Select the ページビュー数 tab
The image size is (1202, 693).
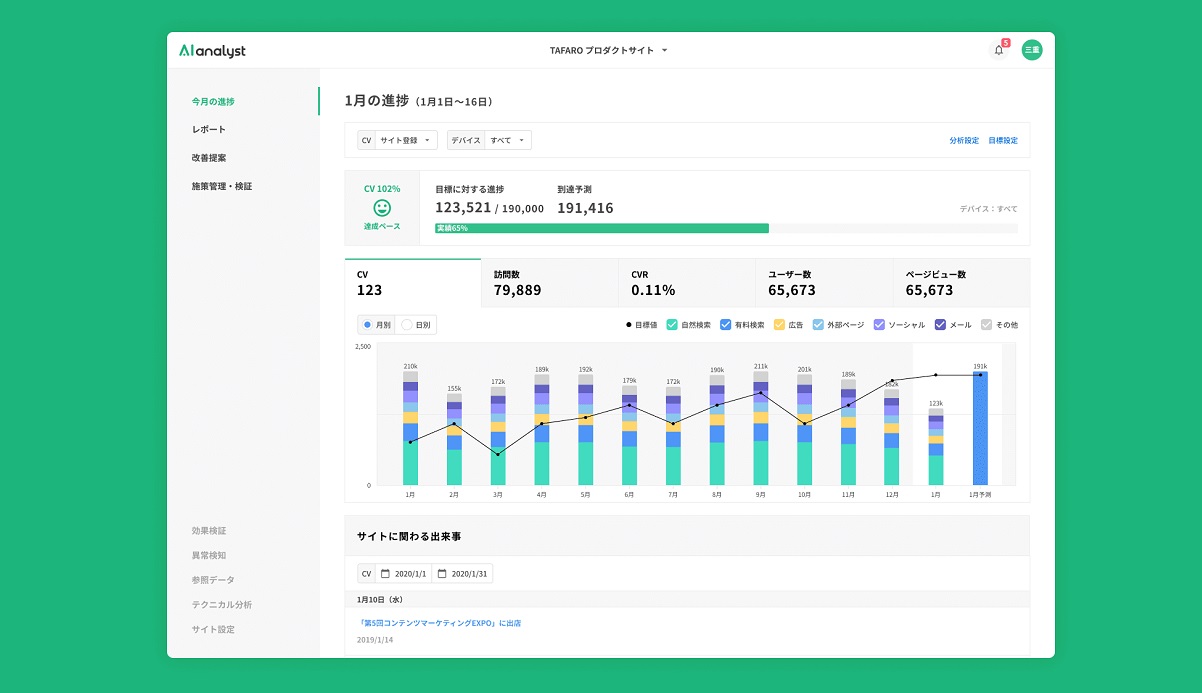pyautogui.click(x=961, y=283)
